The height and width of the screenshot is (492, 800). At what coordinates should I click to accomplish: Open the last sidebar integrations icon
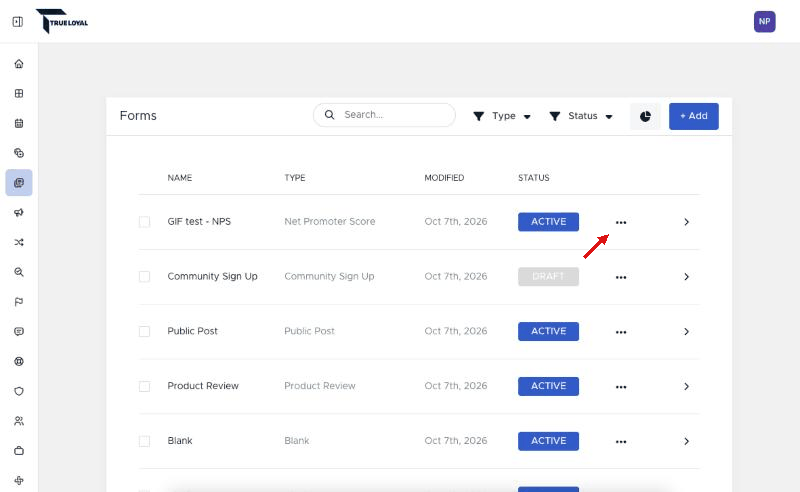(x=19, y=480)
